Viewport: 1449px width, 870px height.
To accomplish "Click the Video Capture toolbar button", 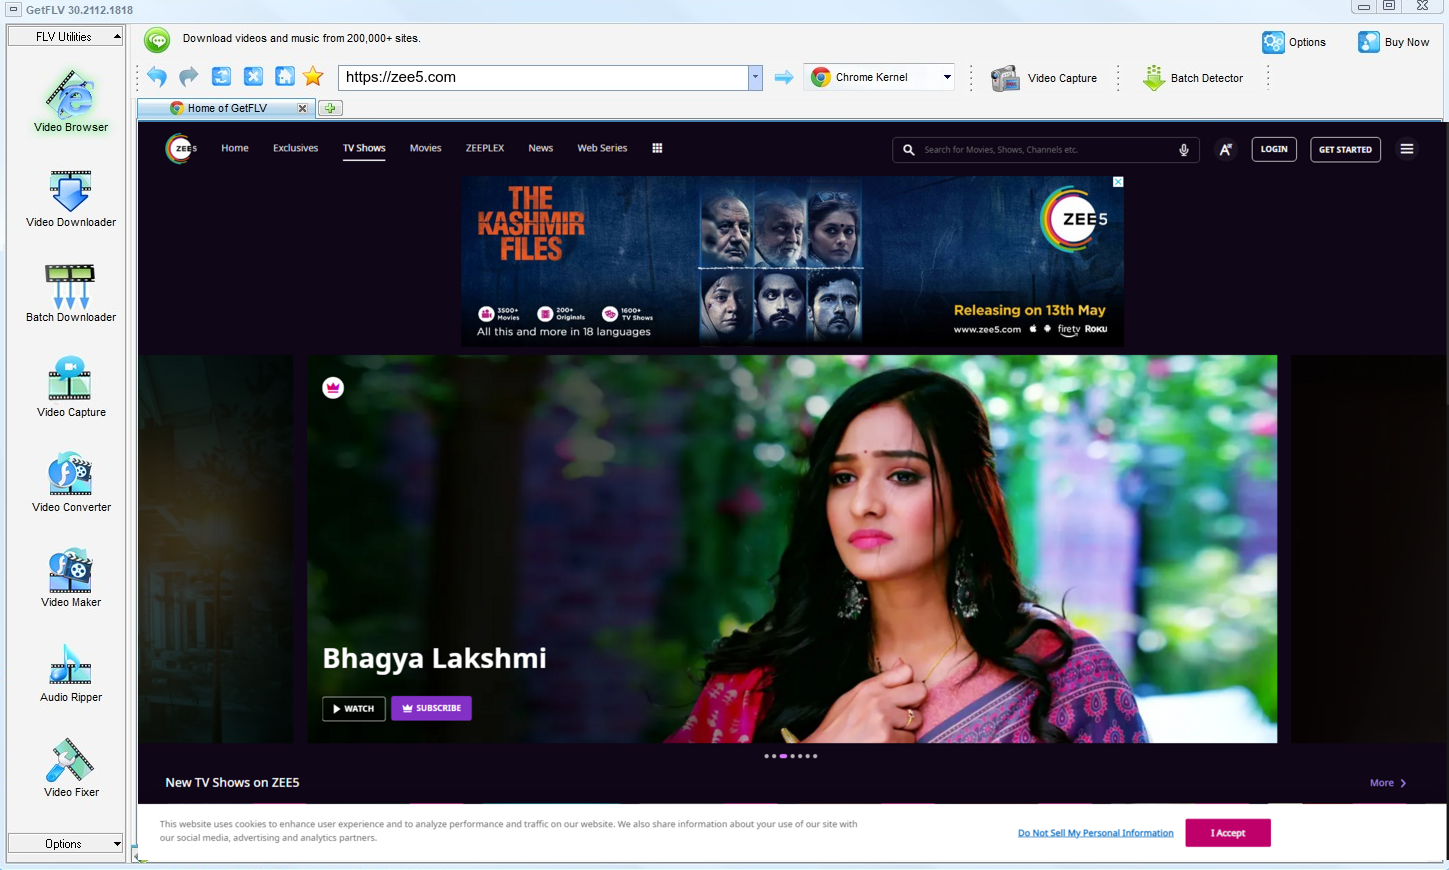I will [x=1044, y=78].
